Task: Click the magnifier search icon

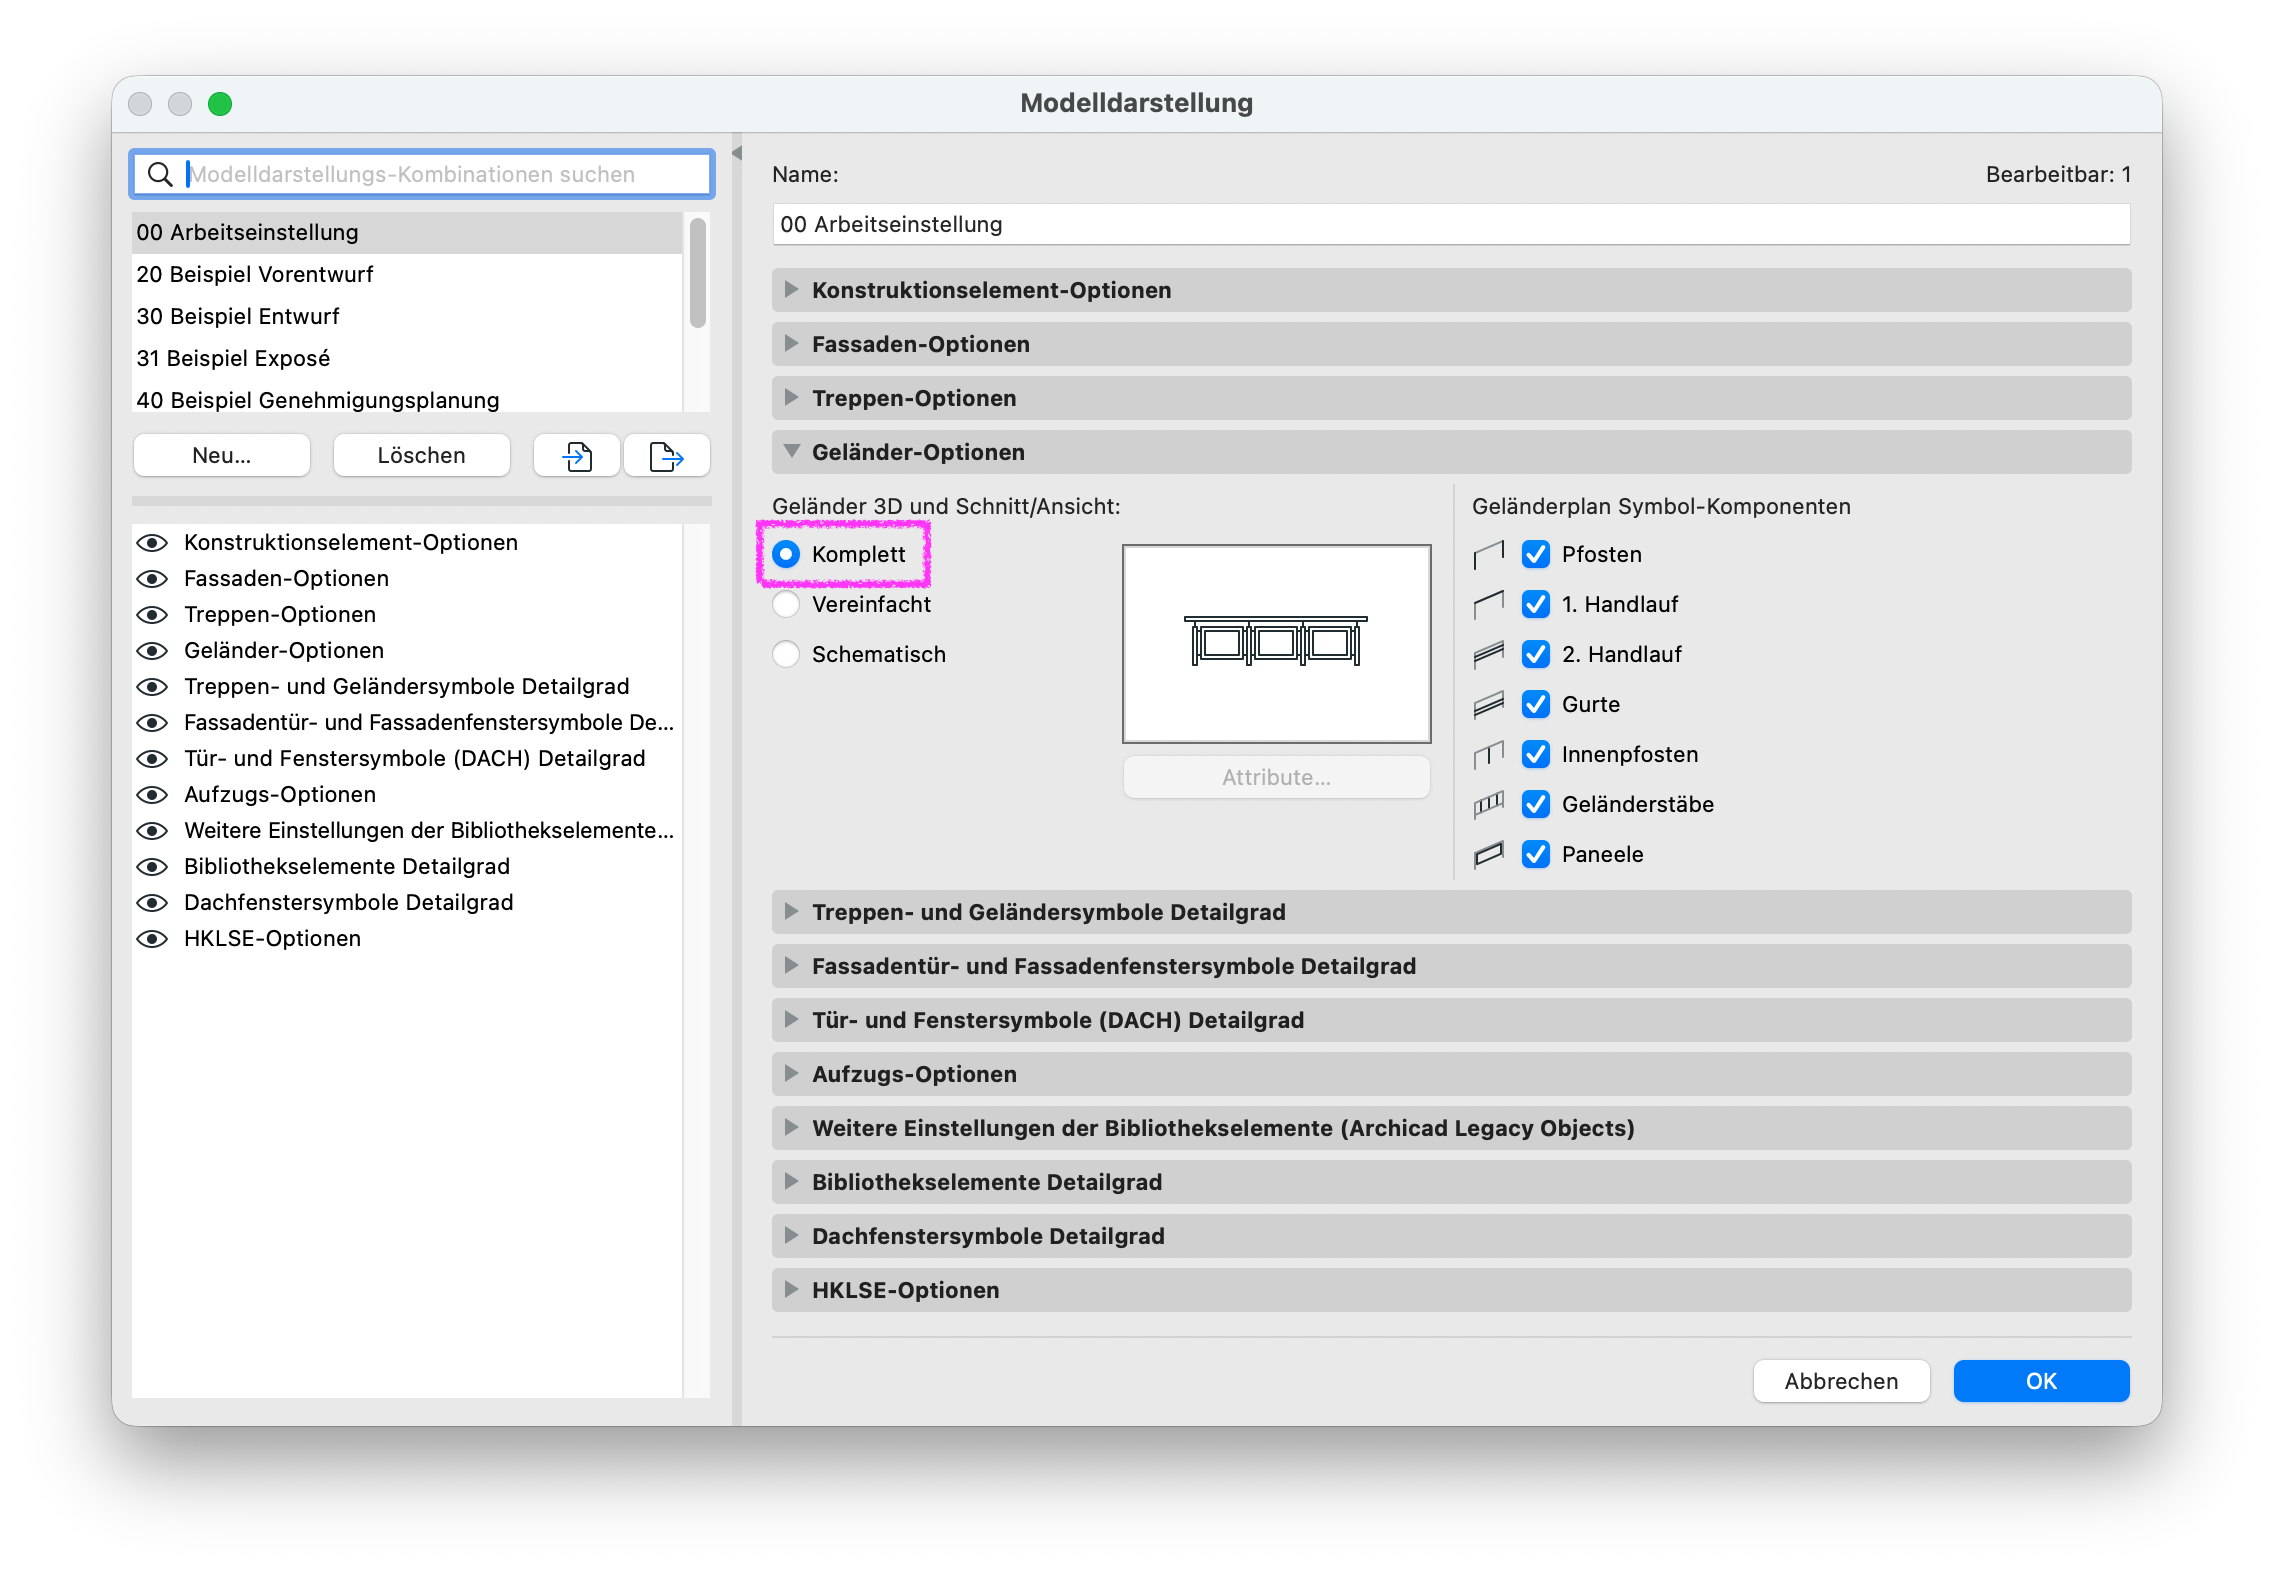Action: (160, 174)
